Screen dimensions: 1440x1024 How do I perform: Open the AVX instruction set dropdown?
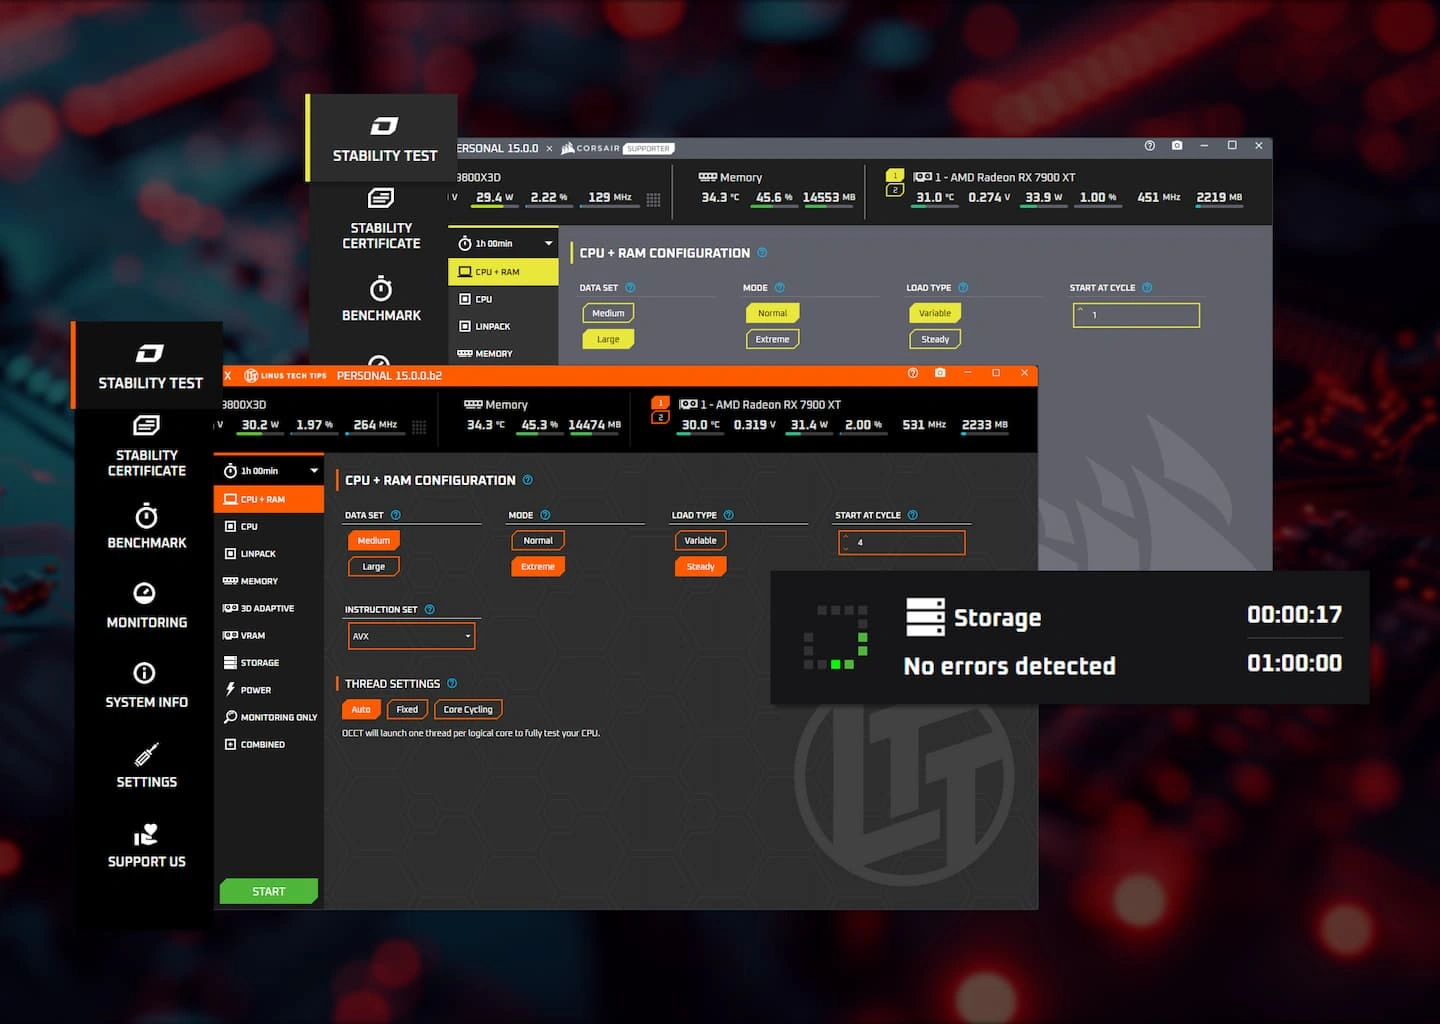pos(411,636)
